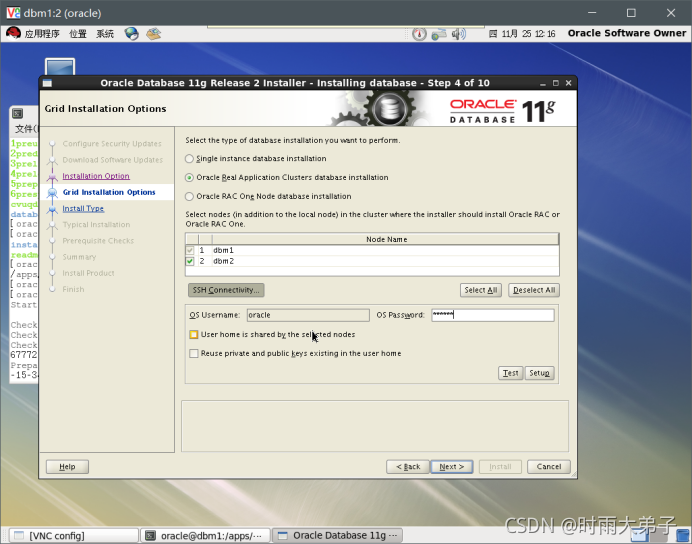Toggle the dbm2 node checkbox
The height and width of the screenshot is (544, 692).
[190, 261]
